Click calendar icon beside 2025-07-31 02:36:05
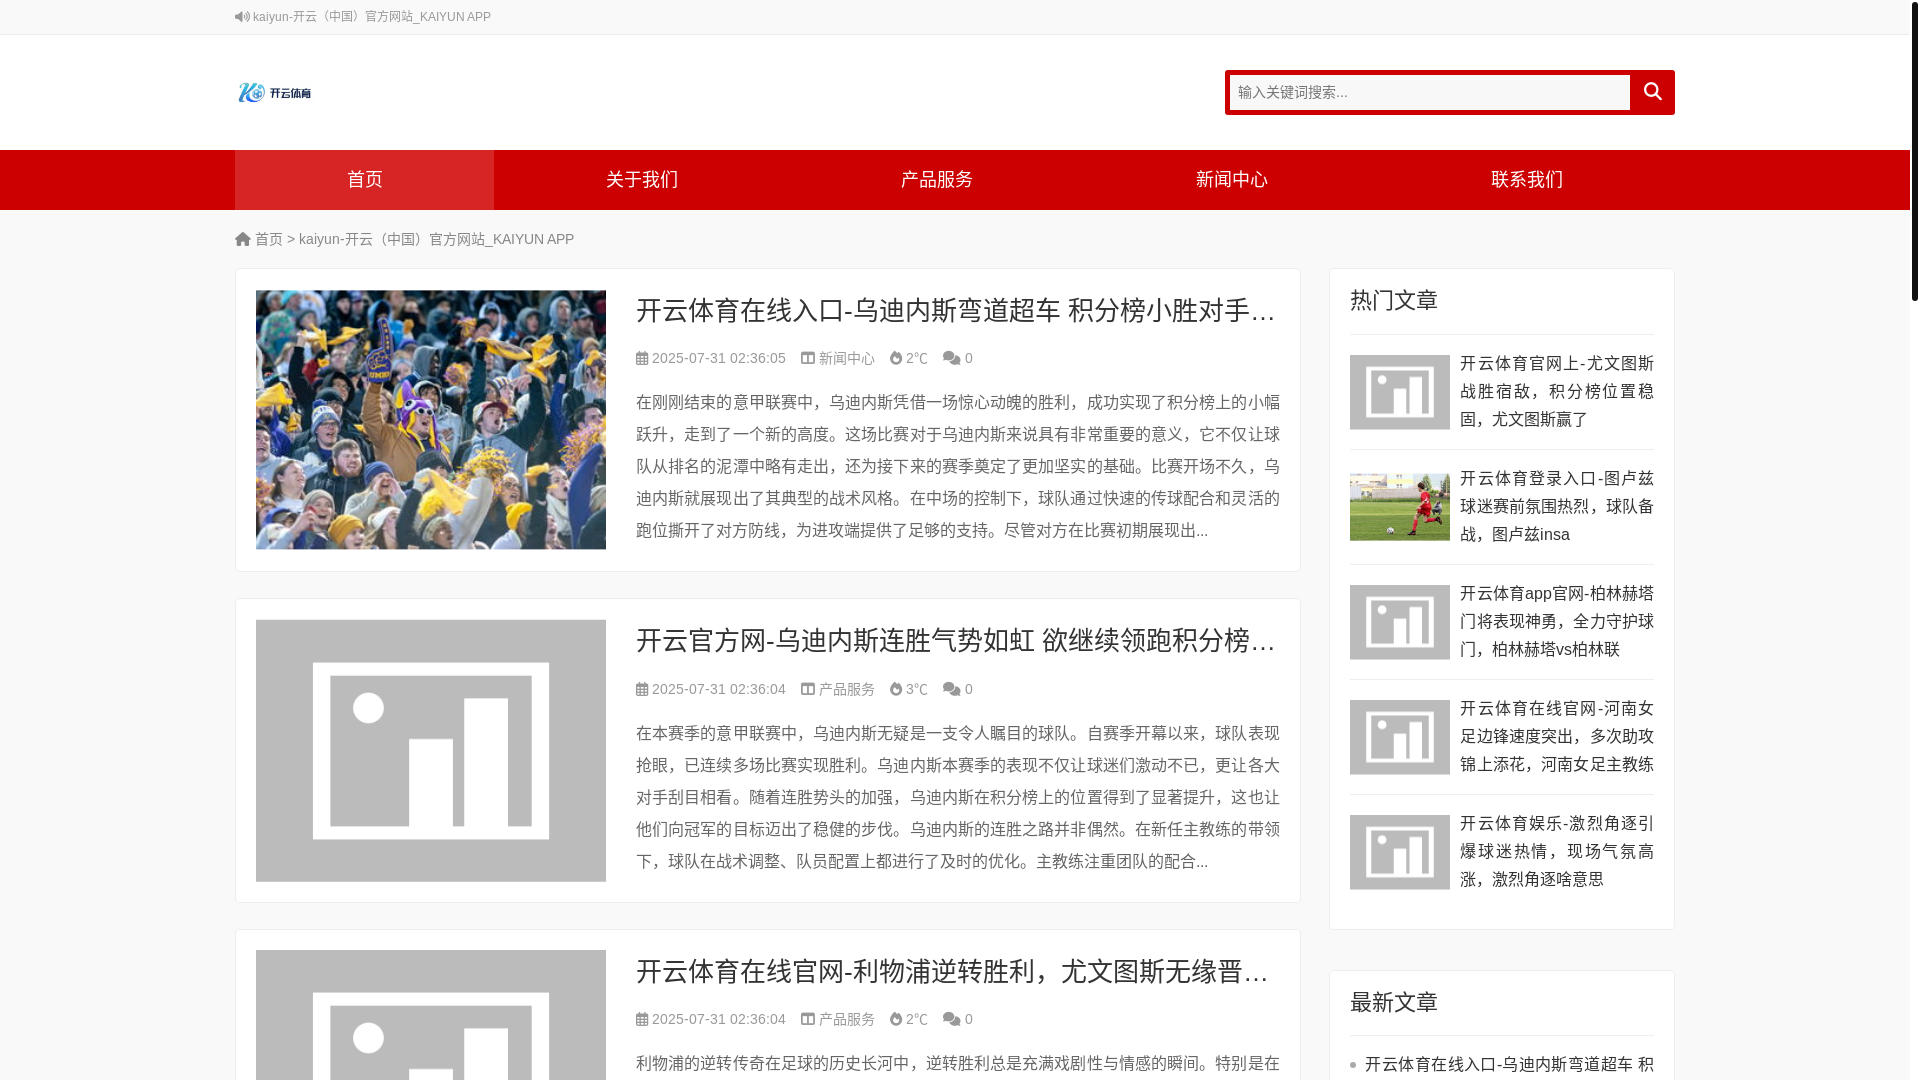 (x=642, y=358)
